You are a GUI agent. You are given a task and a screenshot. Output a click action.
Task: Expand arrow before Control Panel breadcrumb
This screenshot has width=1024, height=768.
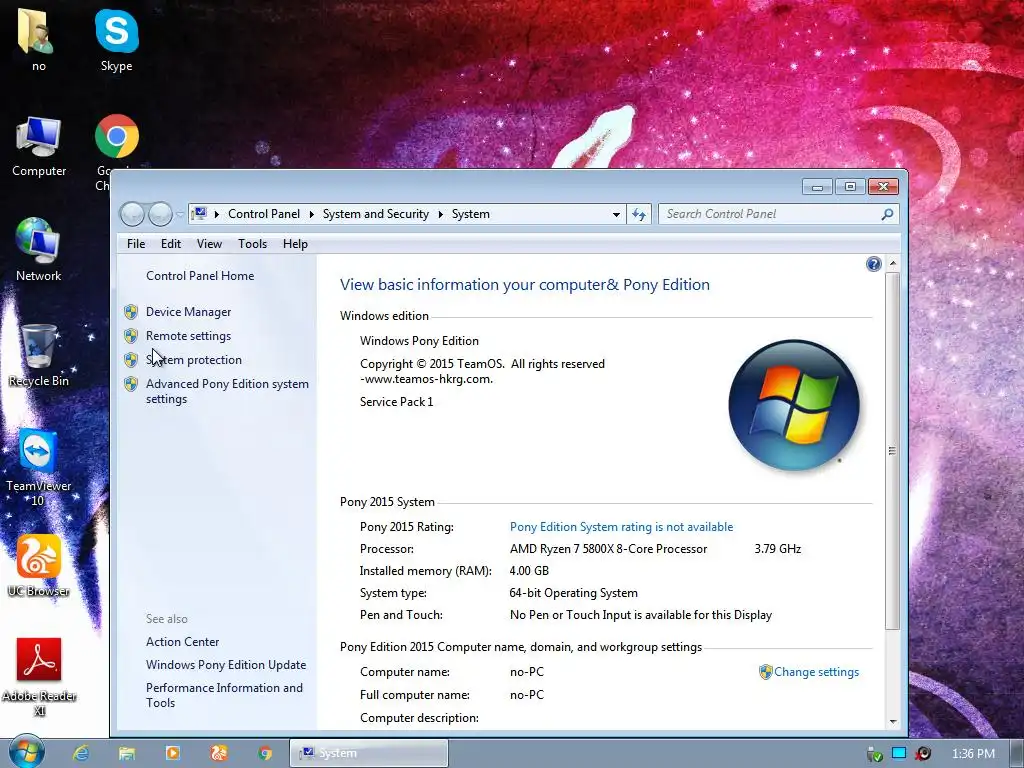(217, 214)
